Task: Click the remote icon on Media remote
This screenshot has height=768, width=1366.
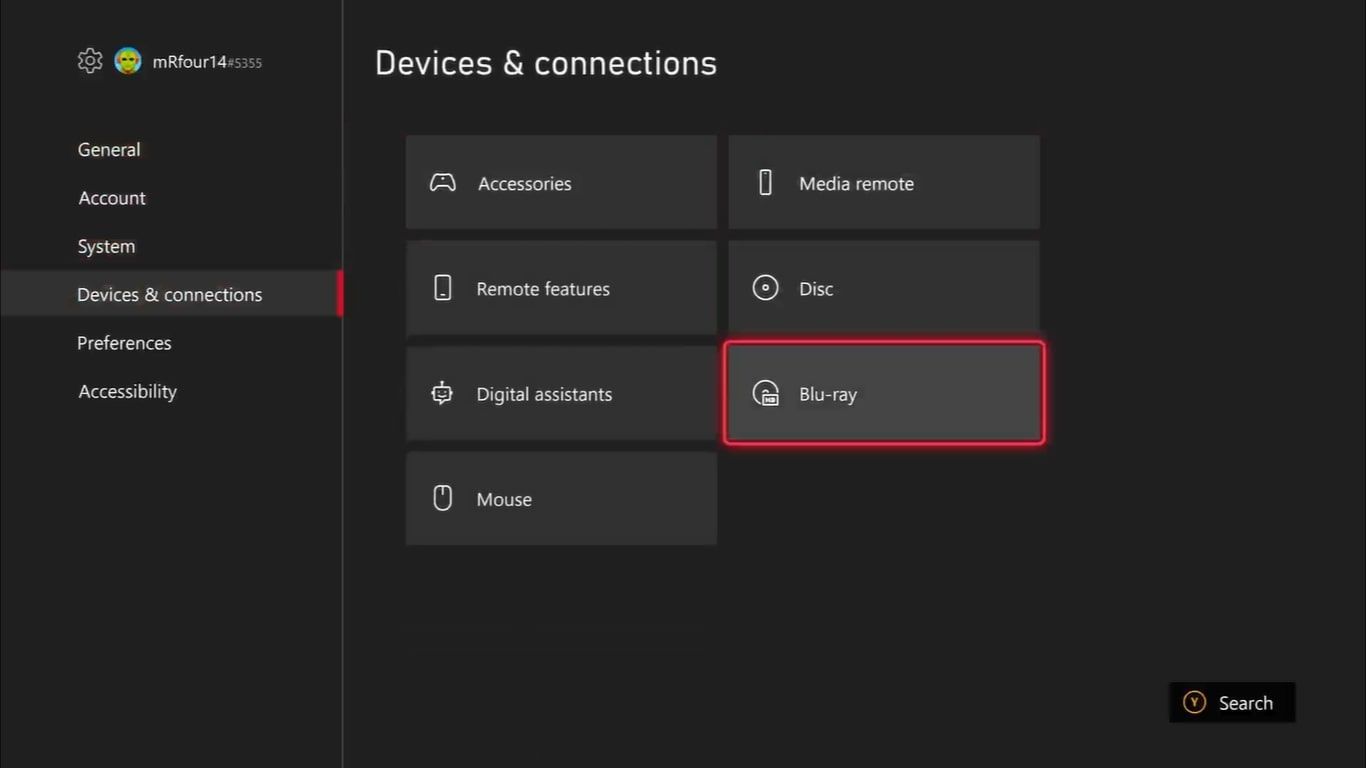Action: tap(765, 183)
